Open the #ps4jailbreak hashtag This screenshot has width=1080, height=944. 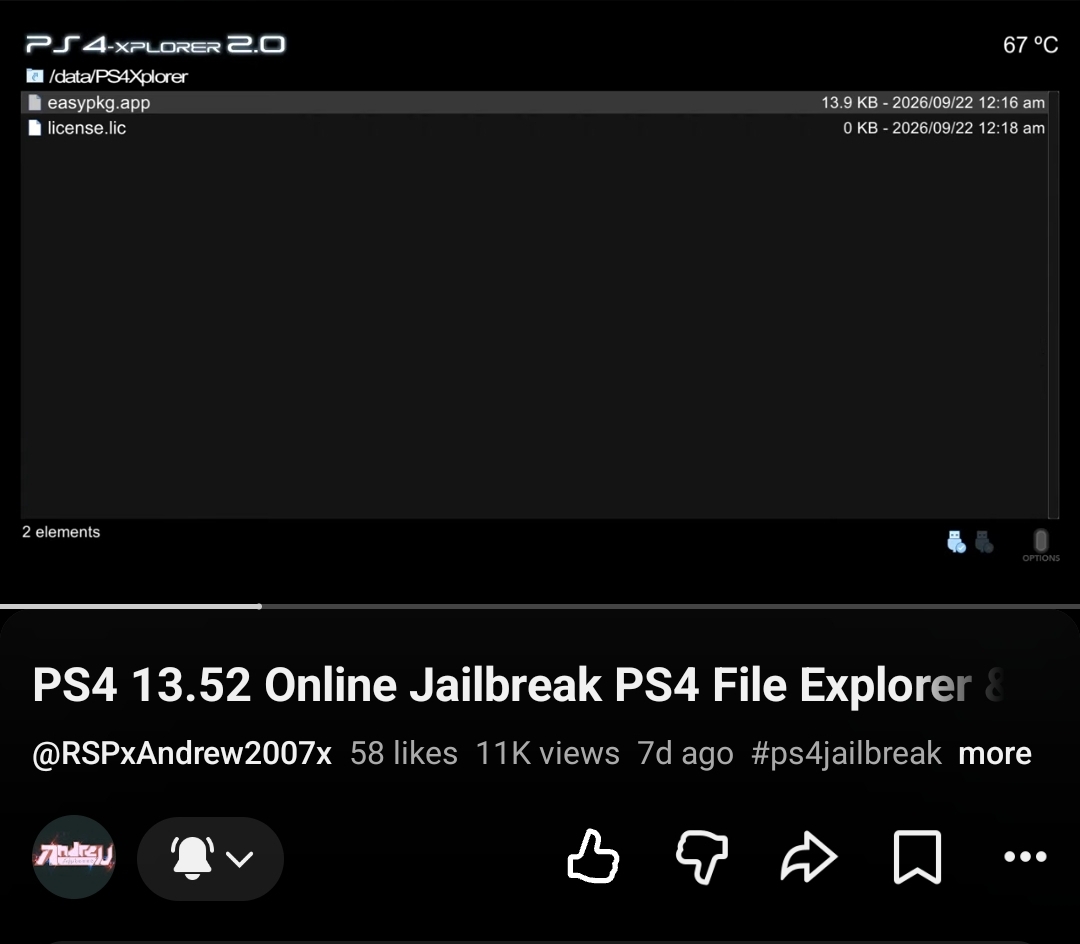pos(846,753)
